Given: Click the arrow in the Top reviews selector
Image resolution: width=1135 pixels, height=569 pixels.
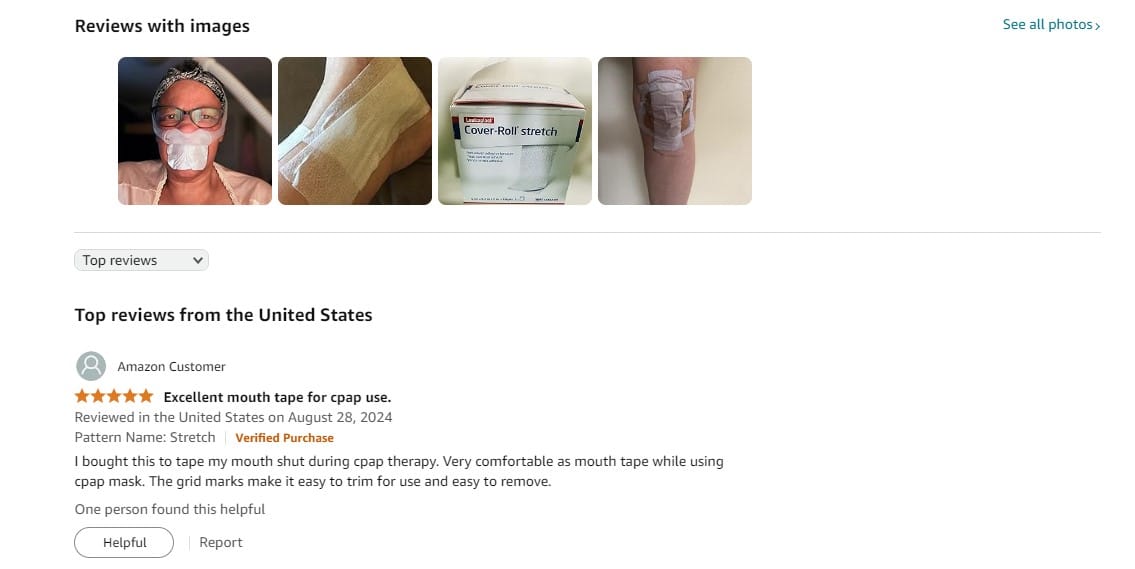Looking at the screenshot, I should 198,261.
